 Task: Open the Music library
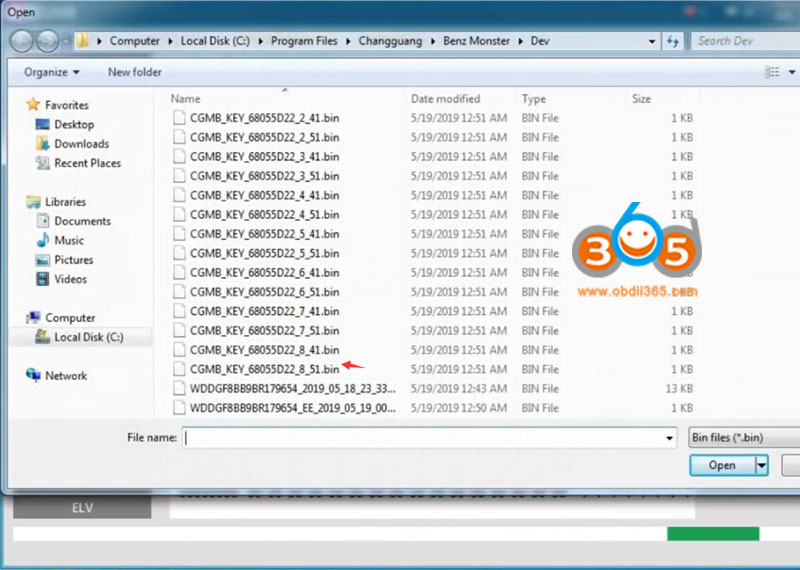(69, 240)
